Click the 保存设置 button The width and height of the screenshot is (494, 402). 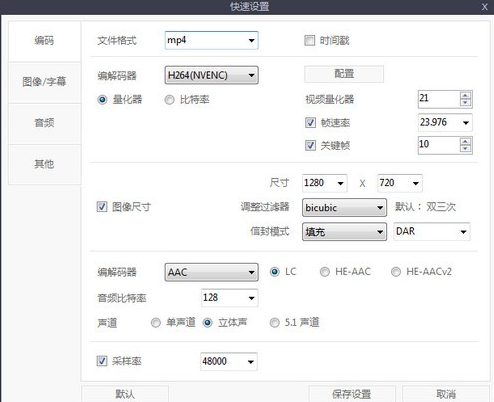pos(352,394)
